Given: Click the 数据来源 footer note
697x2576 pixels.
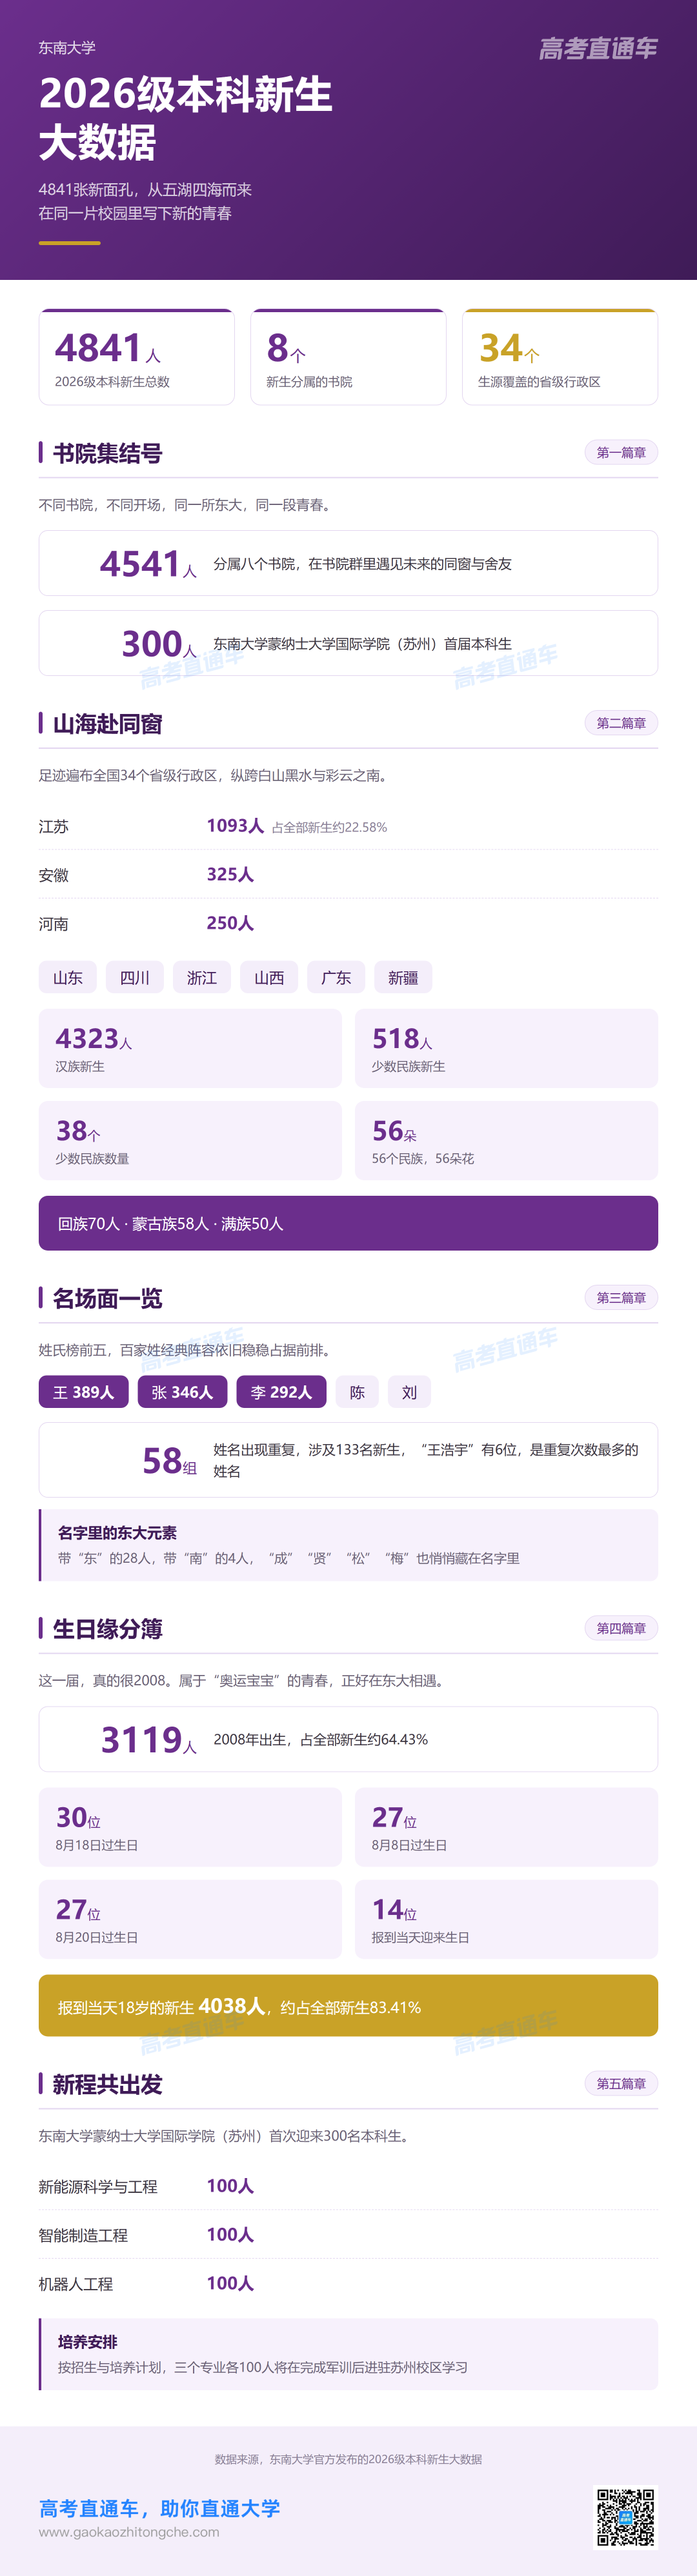Looking at the screenshot, I should coord(348,2458).
